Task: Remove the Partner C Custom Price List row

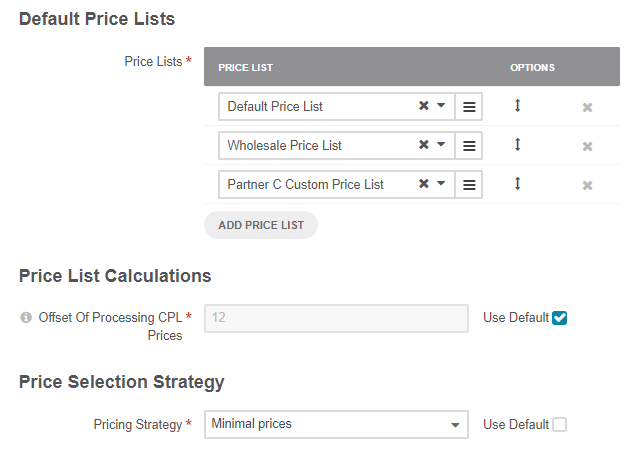Action: [x=588, y=185]
